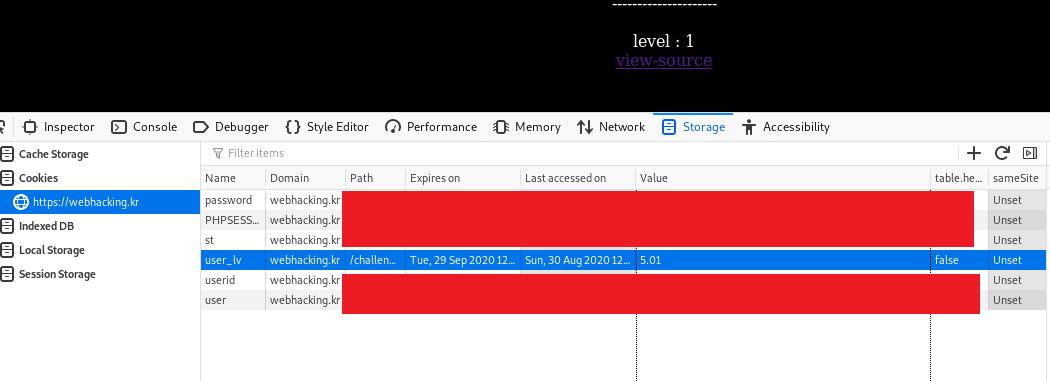Image resolution: width=1050 pixels, height=381 pixels.
Task: Sort cookies by Name column header
Action: 233,178
